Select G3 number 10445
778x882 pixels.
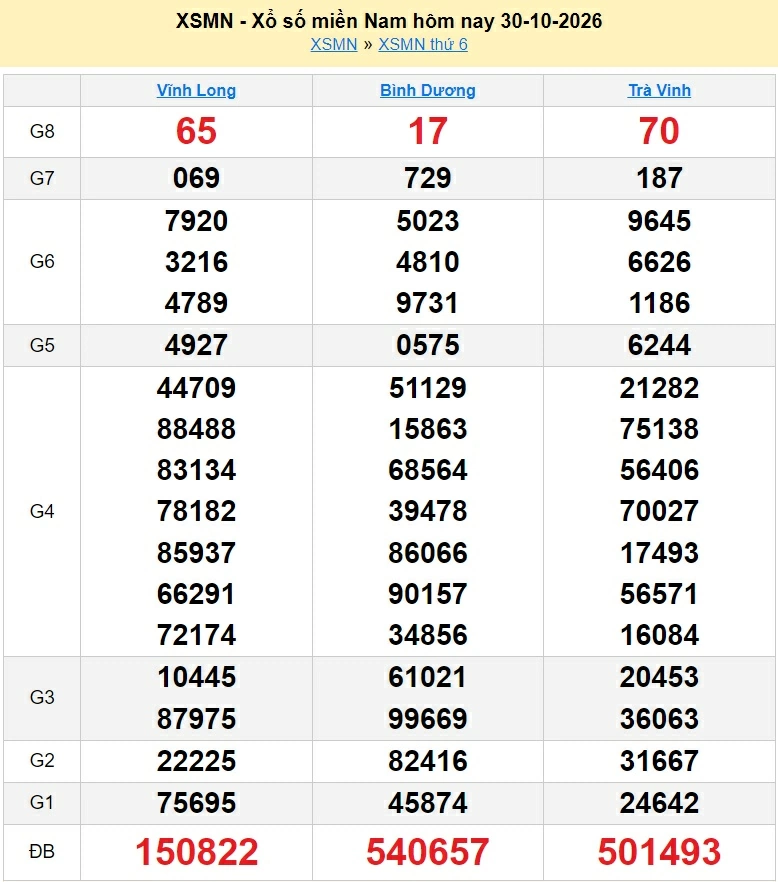click(196, 677)
